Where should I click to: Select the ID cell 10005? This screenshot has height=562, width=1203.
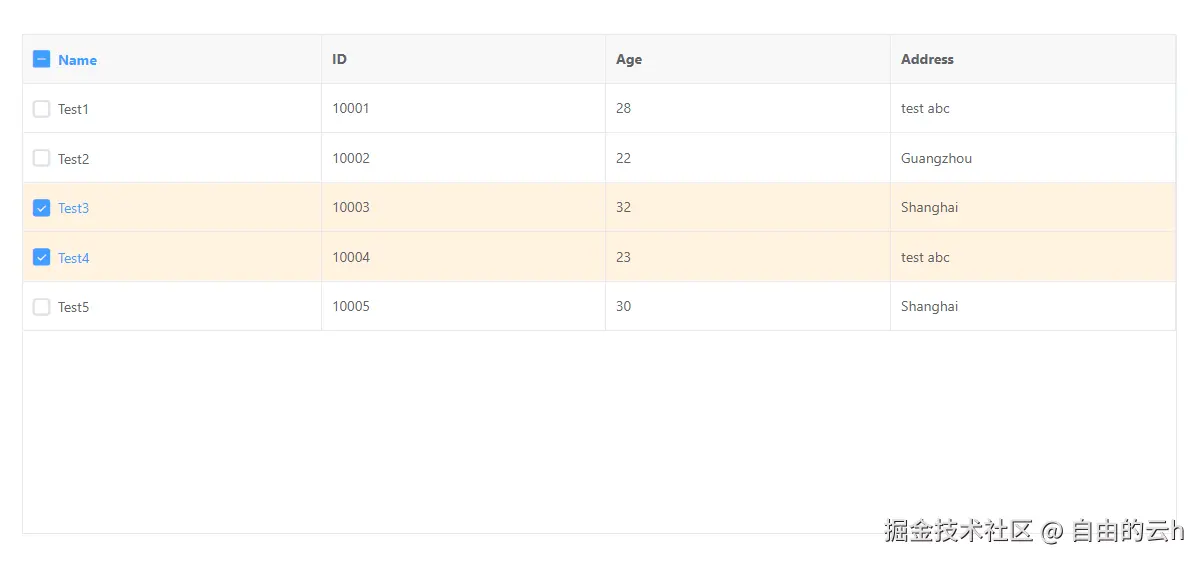351,307
